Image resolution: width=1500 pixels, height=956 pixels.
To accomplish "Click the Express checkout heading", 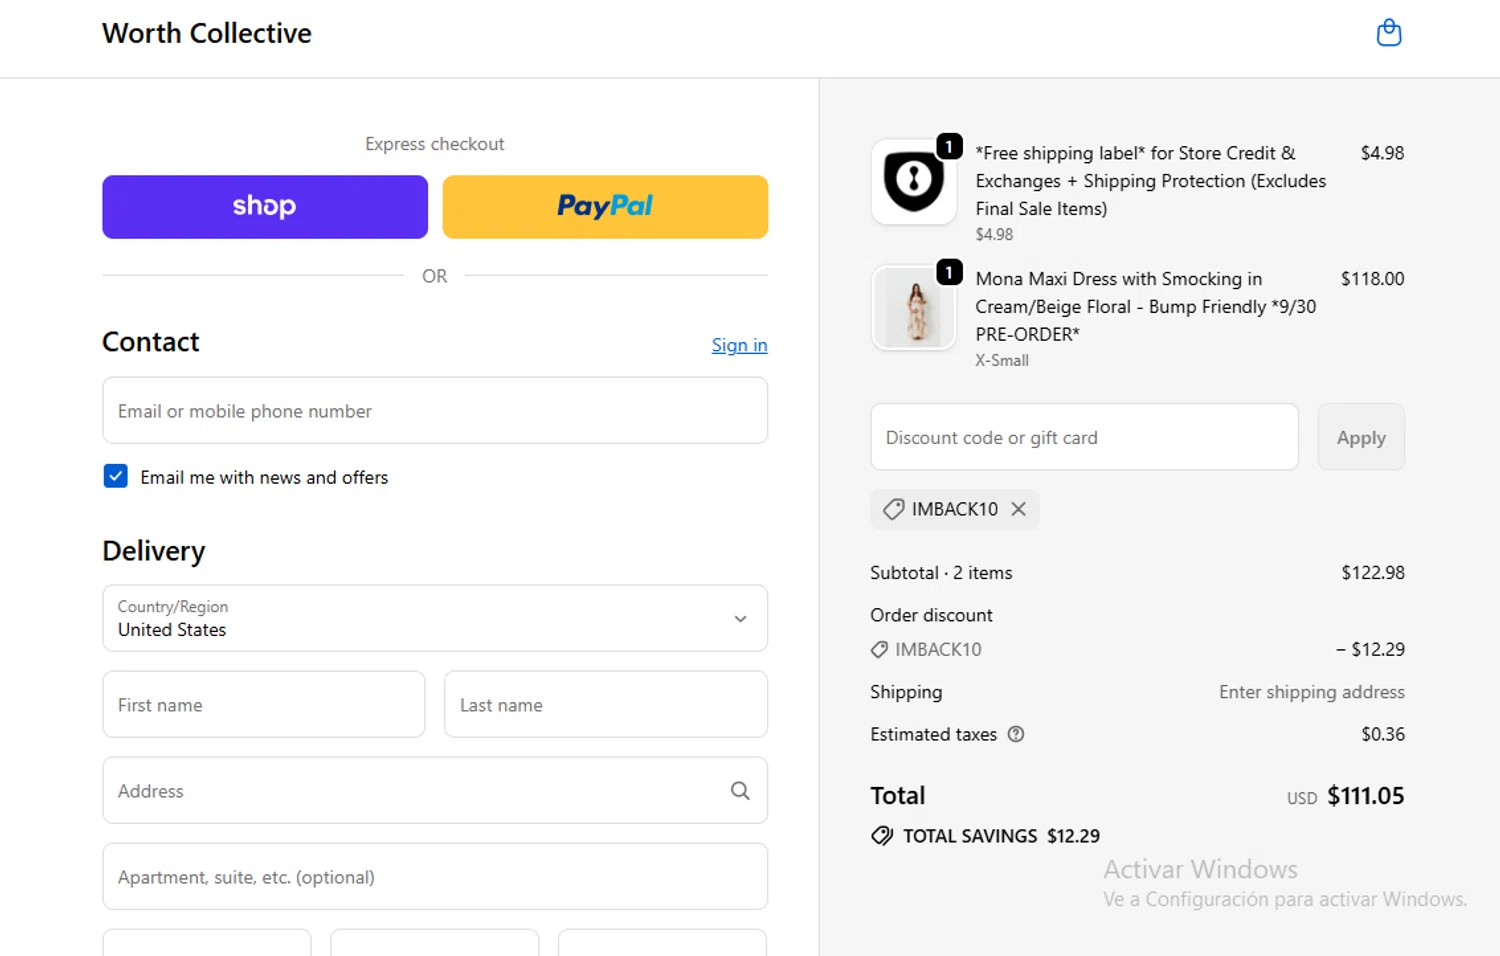I will pos(435,144).
